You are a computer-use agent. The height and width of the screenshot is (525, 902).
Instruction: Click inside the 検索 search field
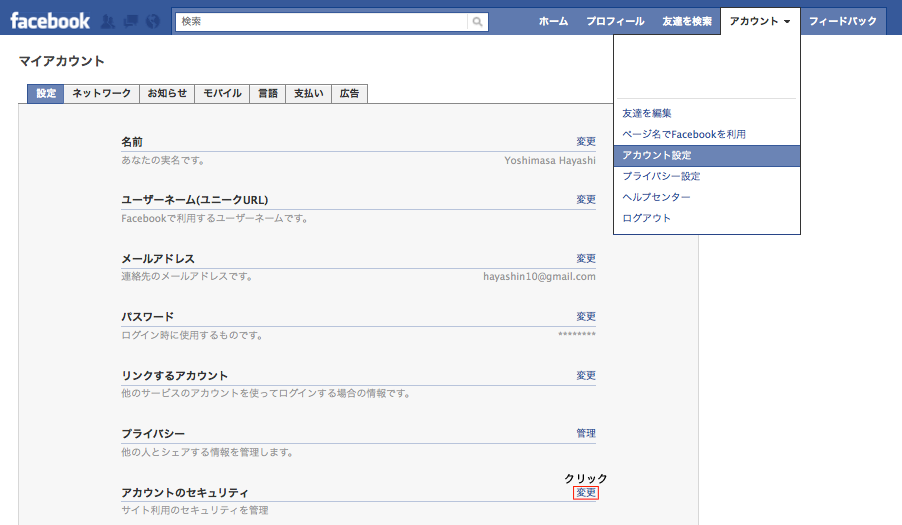click(x=320, y=21)
